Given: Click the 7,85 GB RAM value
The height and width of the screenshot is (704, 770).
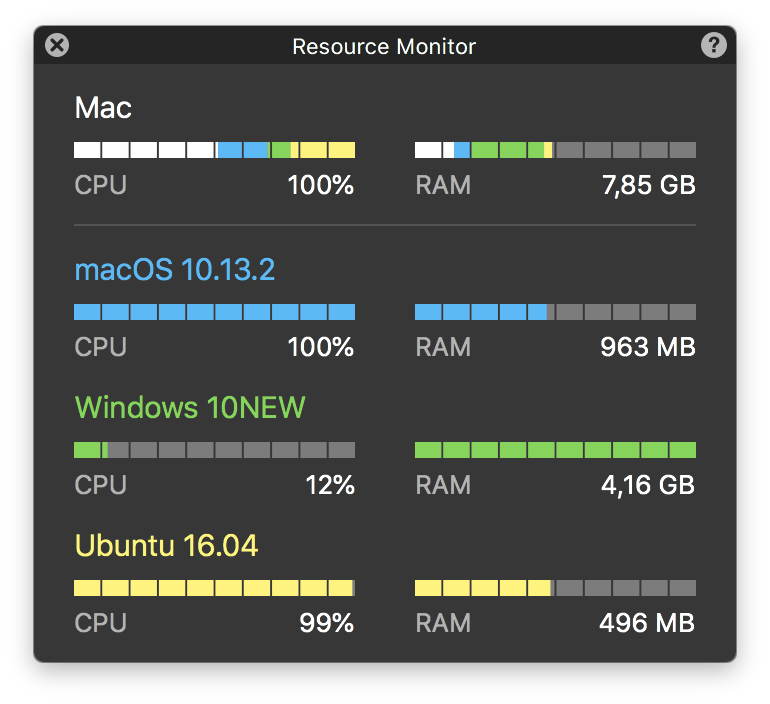Looking at the screenshot, I should (649, 185).
